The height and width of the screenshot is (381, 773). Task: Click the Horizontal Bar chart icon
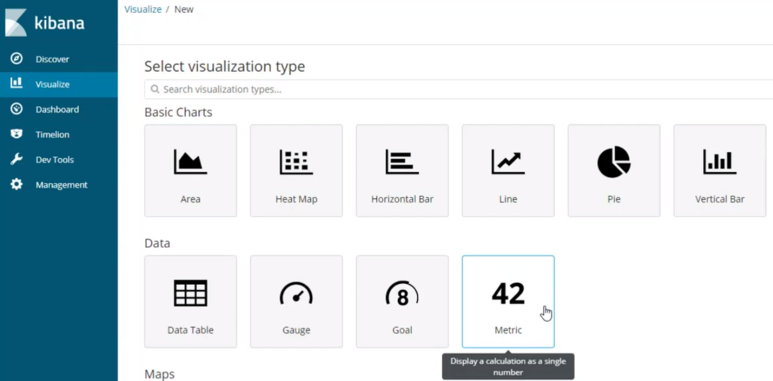402,162
